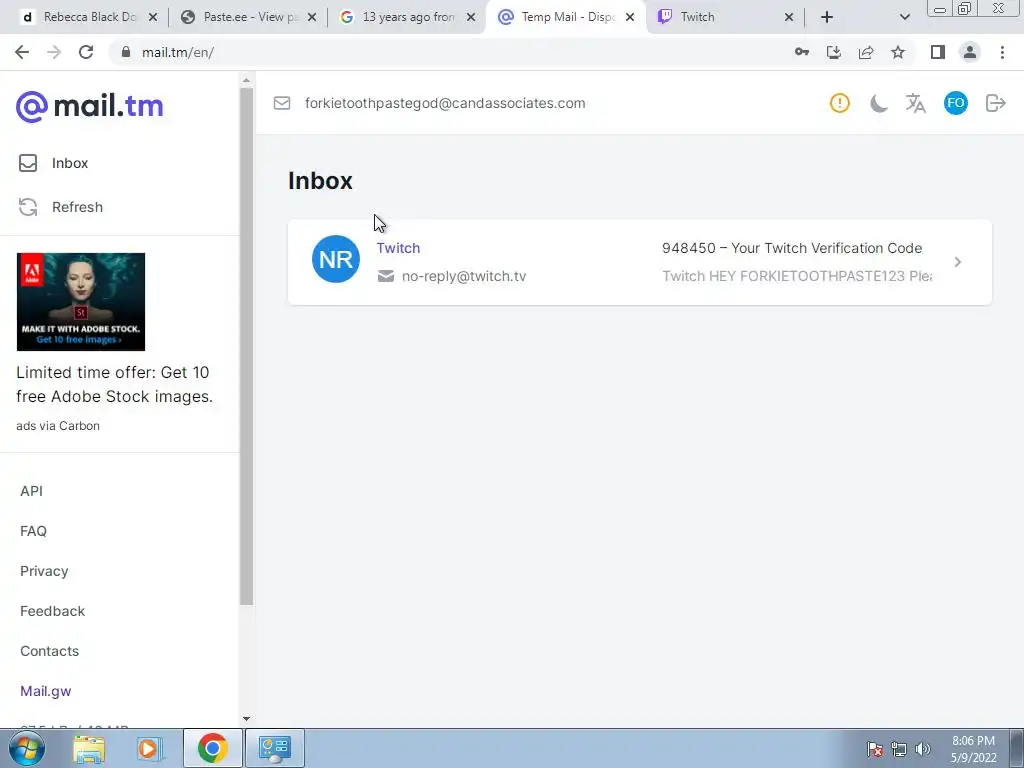Open the tab search dropdown arrow
Image resolution: width=1024 pixels, height=768 pixels.
(904, 18)
